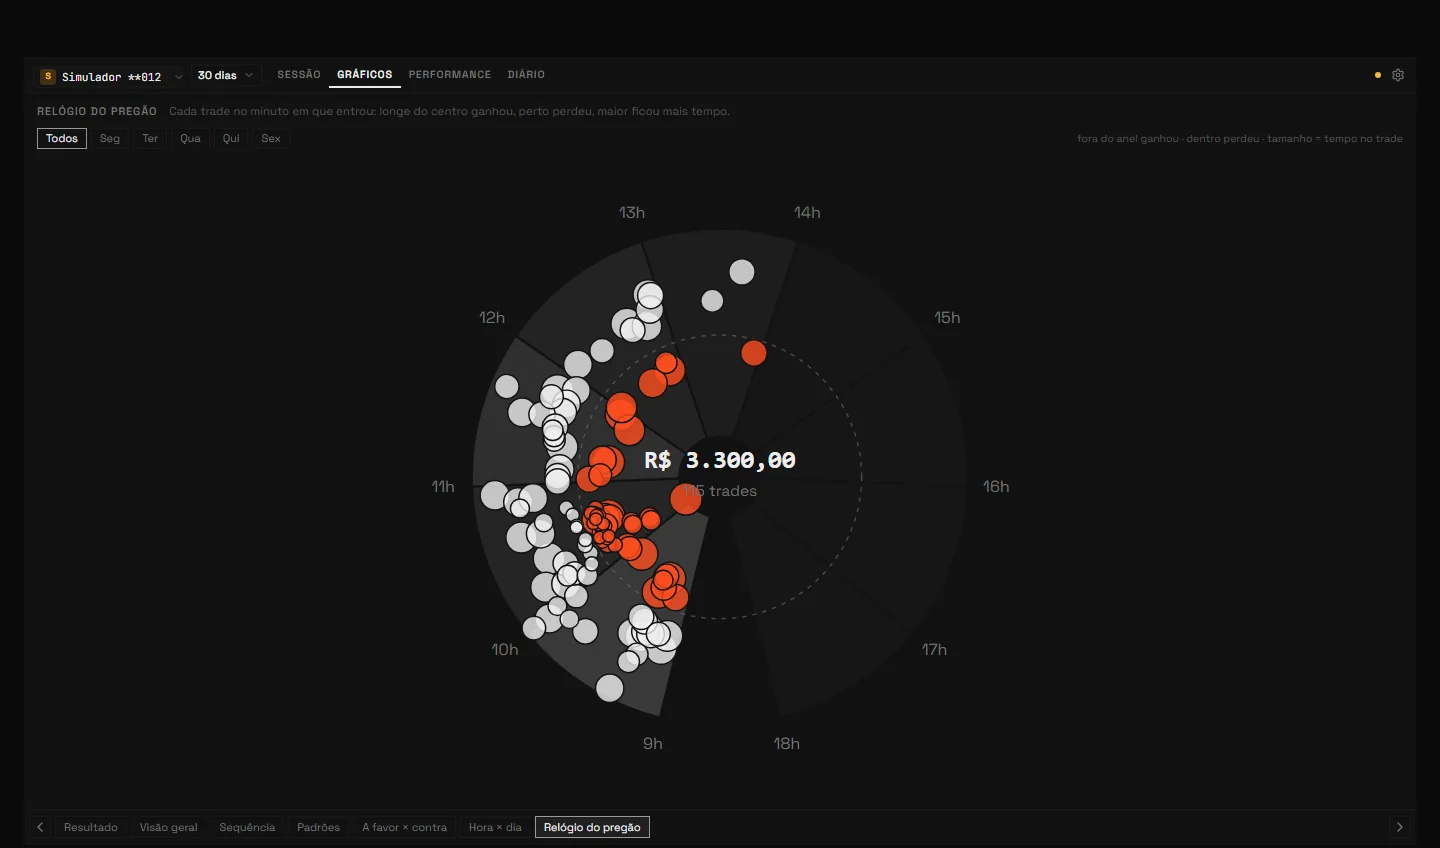Open the 30 dias period dropdown

tap(225, 75)
